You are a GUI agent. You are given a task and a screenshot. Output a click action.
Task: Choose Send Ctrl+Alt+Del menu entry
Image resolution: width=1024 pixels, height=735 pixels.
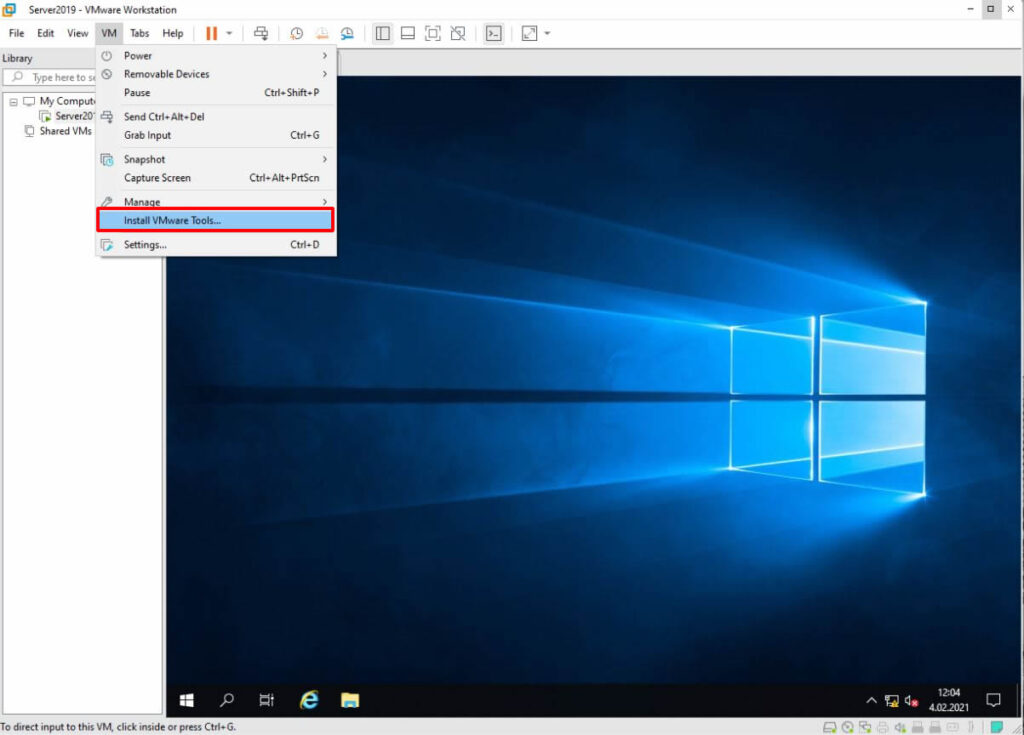216,116
